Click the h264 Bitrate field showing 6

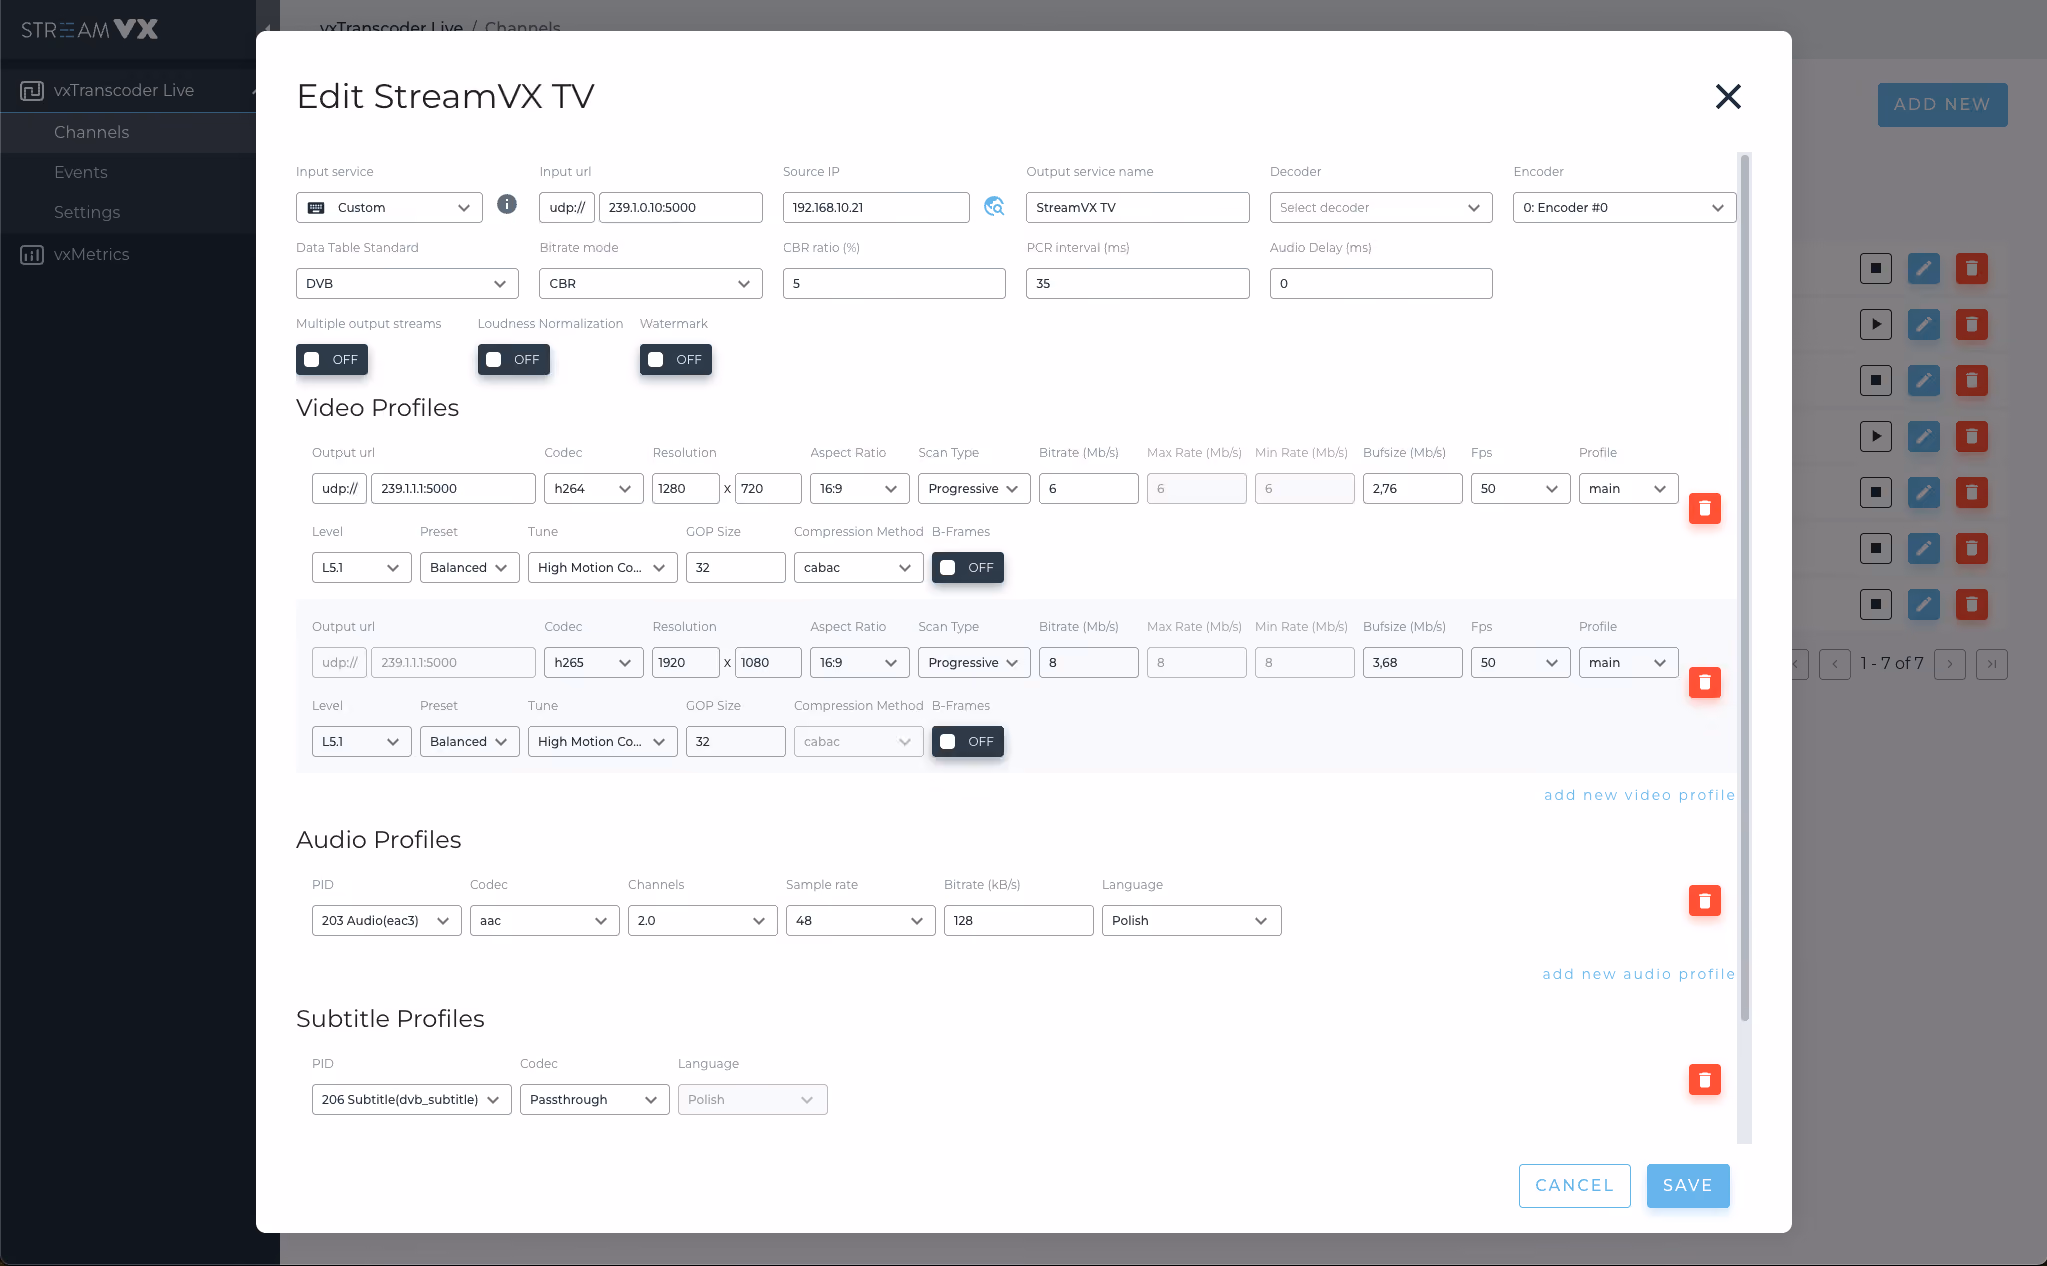pos(1089,488)
